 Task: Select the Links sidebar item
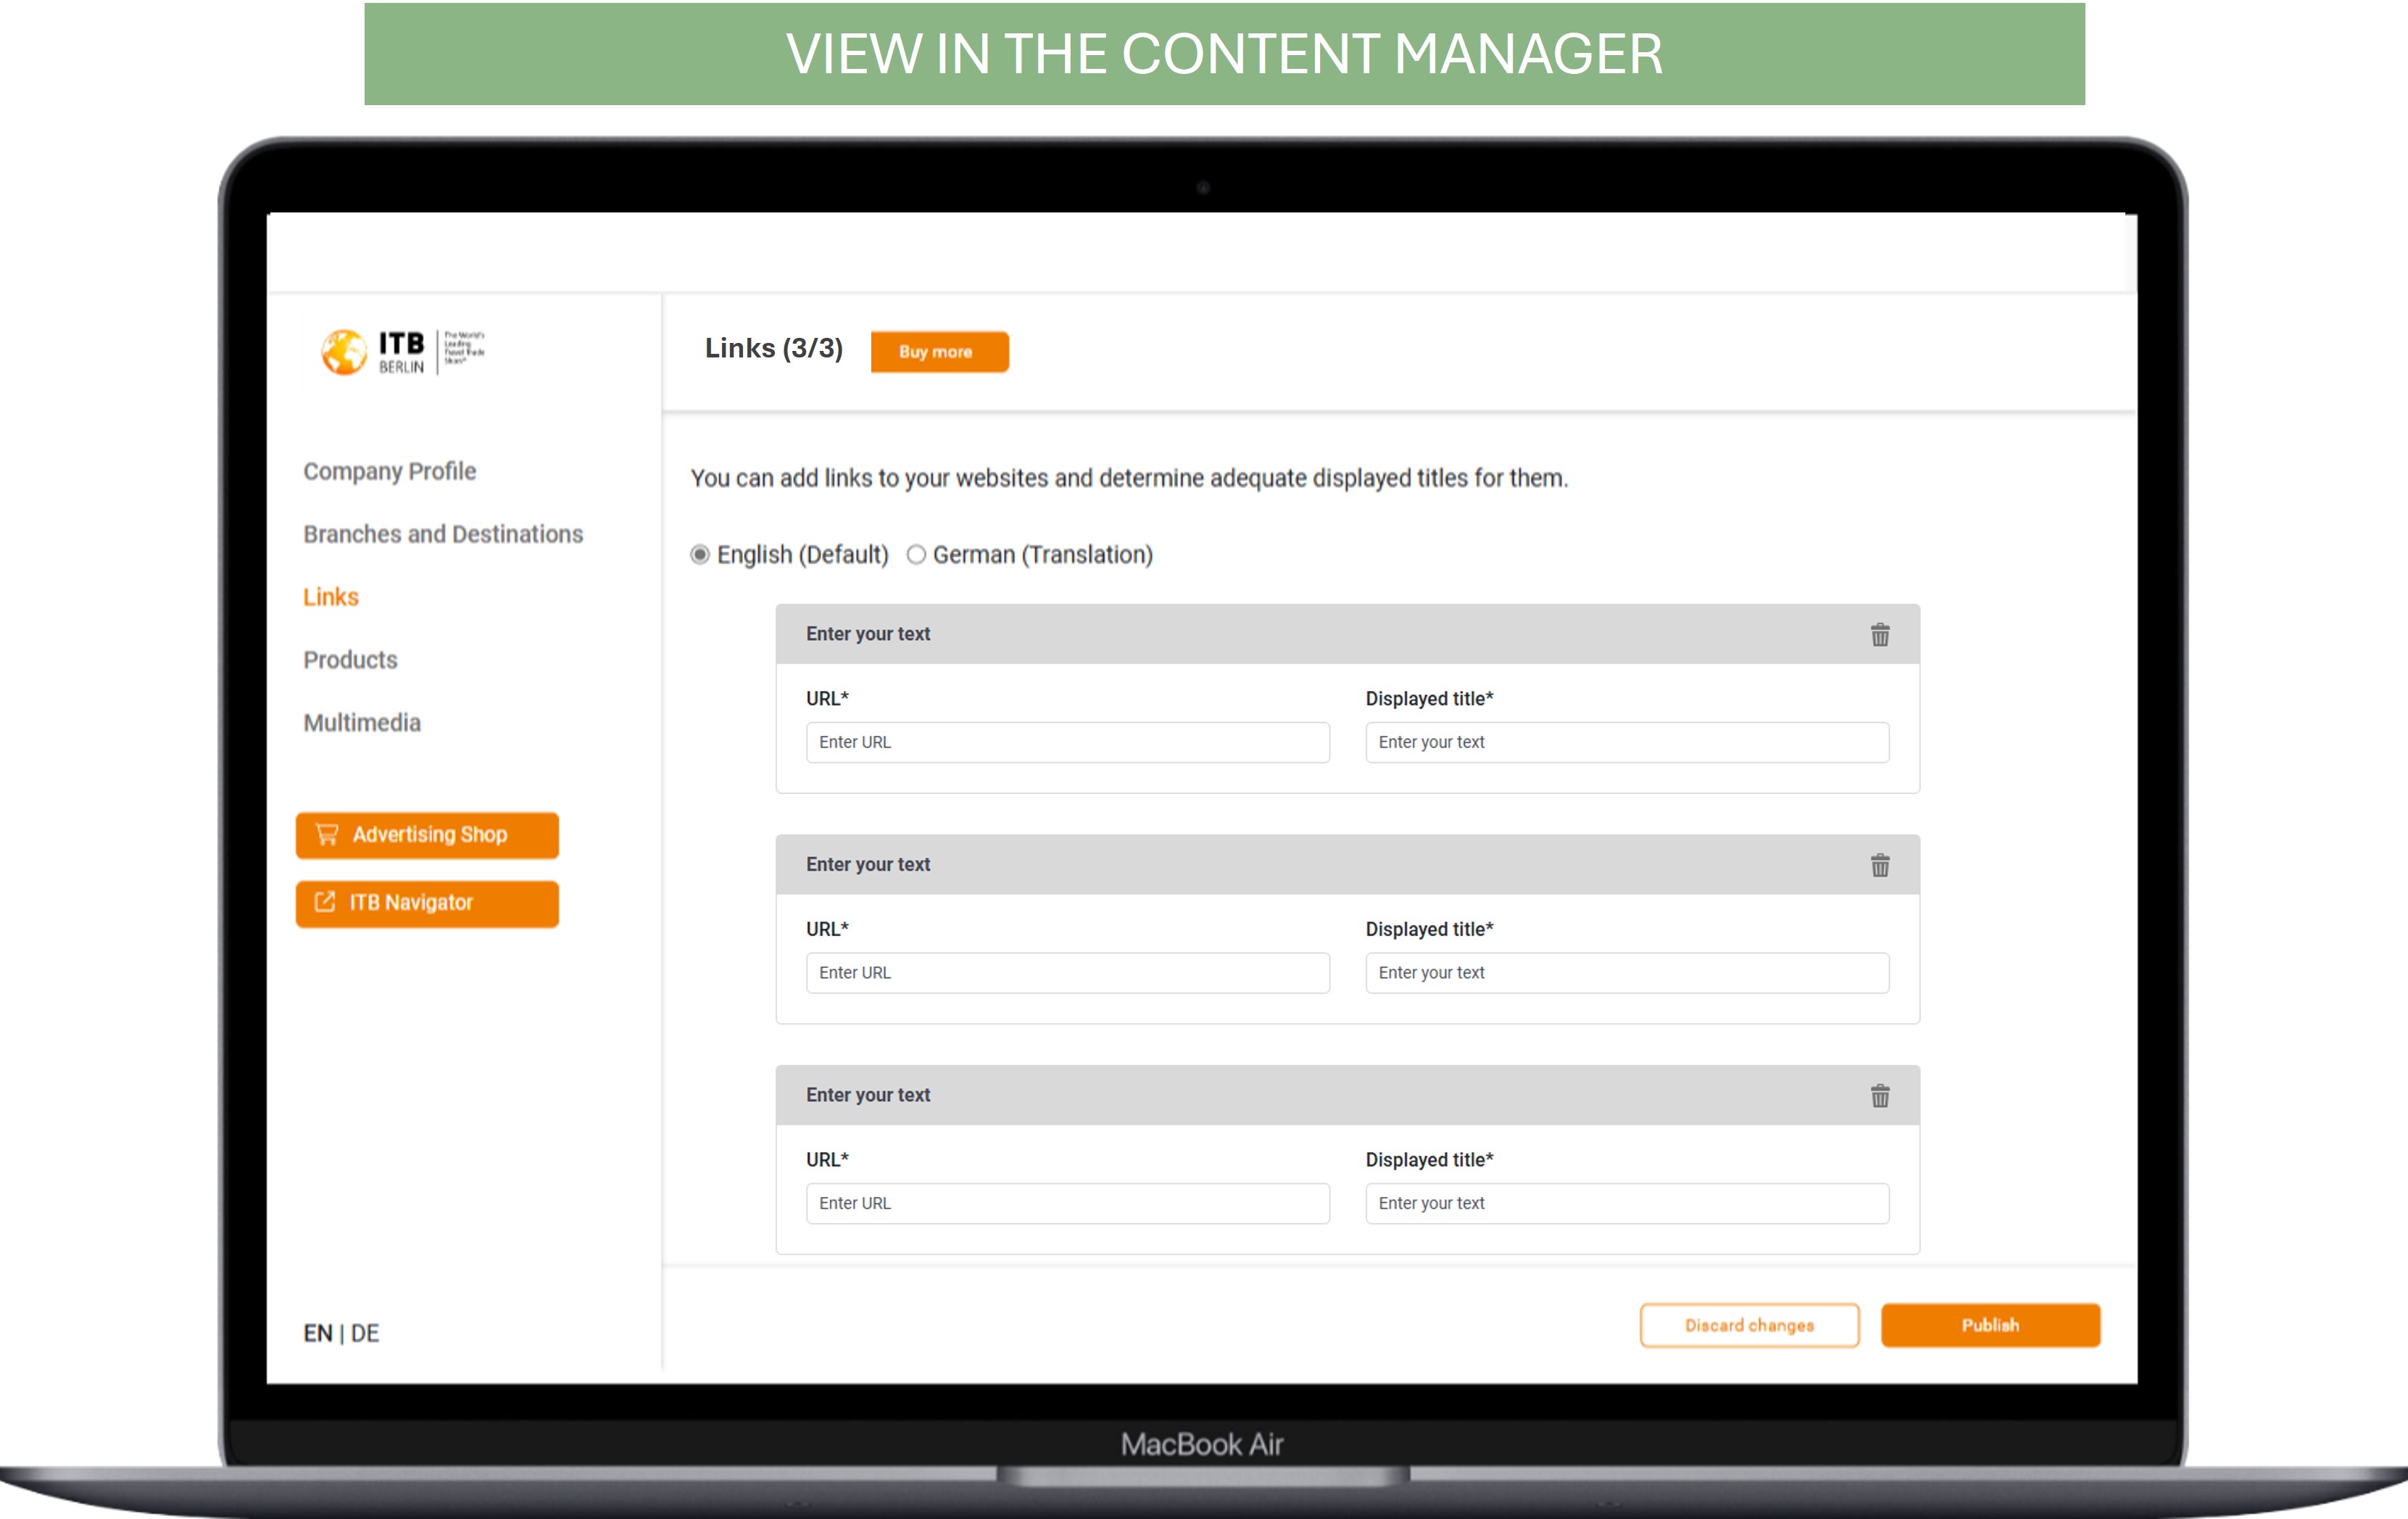pyautogui.click(x=331, y=597)
